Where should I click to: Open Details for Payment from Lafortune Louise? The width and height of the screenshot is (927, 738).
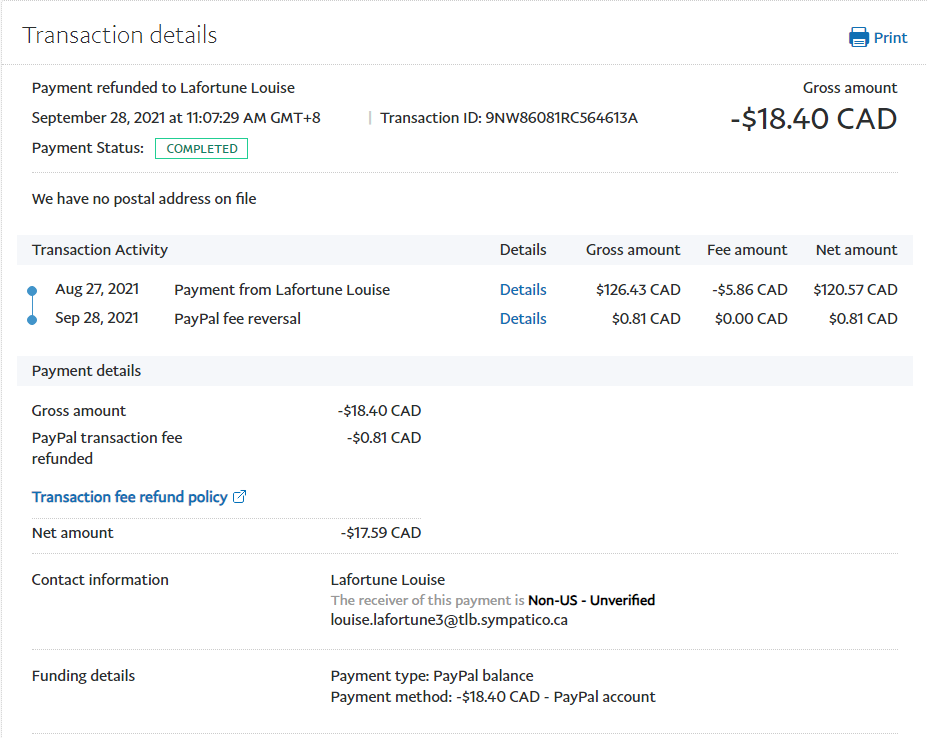pyautogui.click(x=523, y=290)
